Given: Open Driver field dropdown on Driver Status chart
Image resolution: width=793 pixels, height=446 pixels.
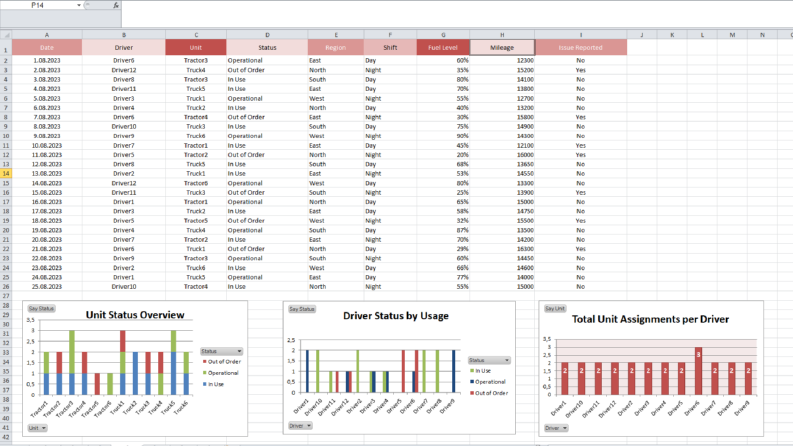Looking at the screenshot, I should pos(300,426).
